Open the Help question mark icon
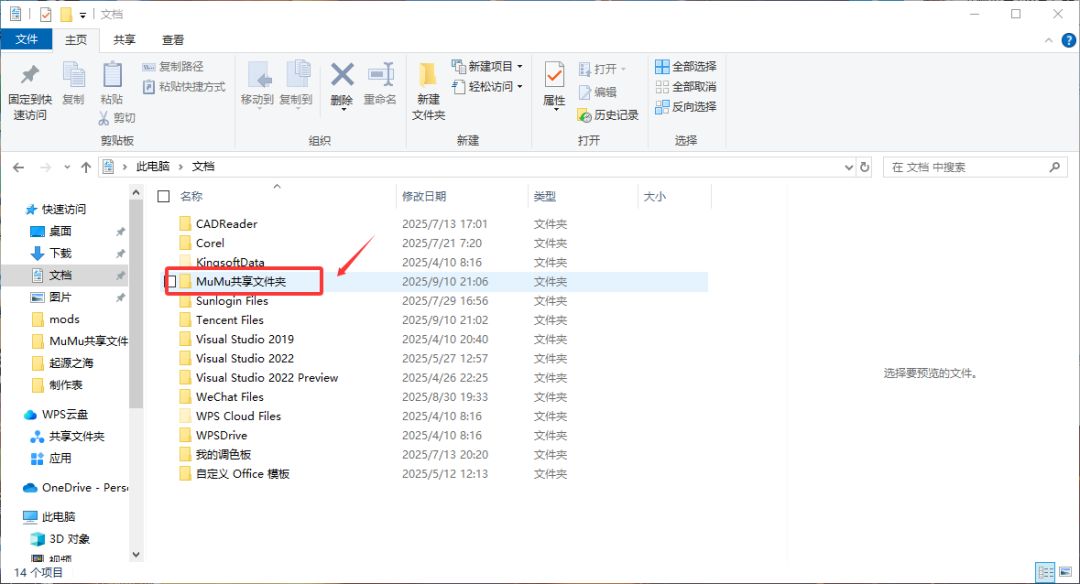Viewport: 1080px width, 584px height. (1068, 40)
